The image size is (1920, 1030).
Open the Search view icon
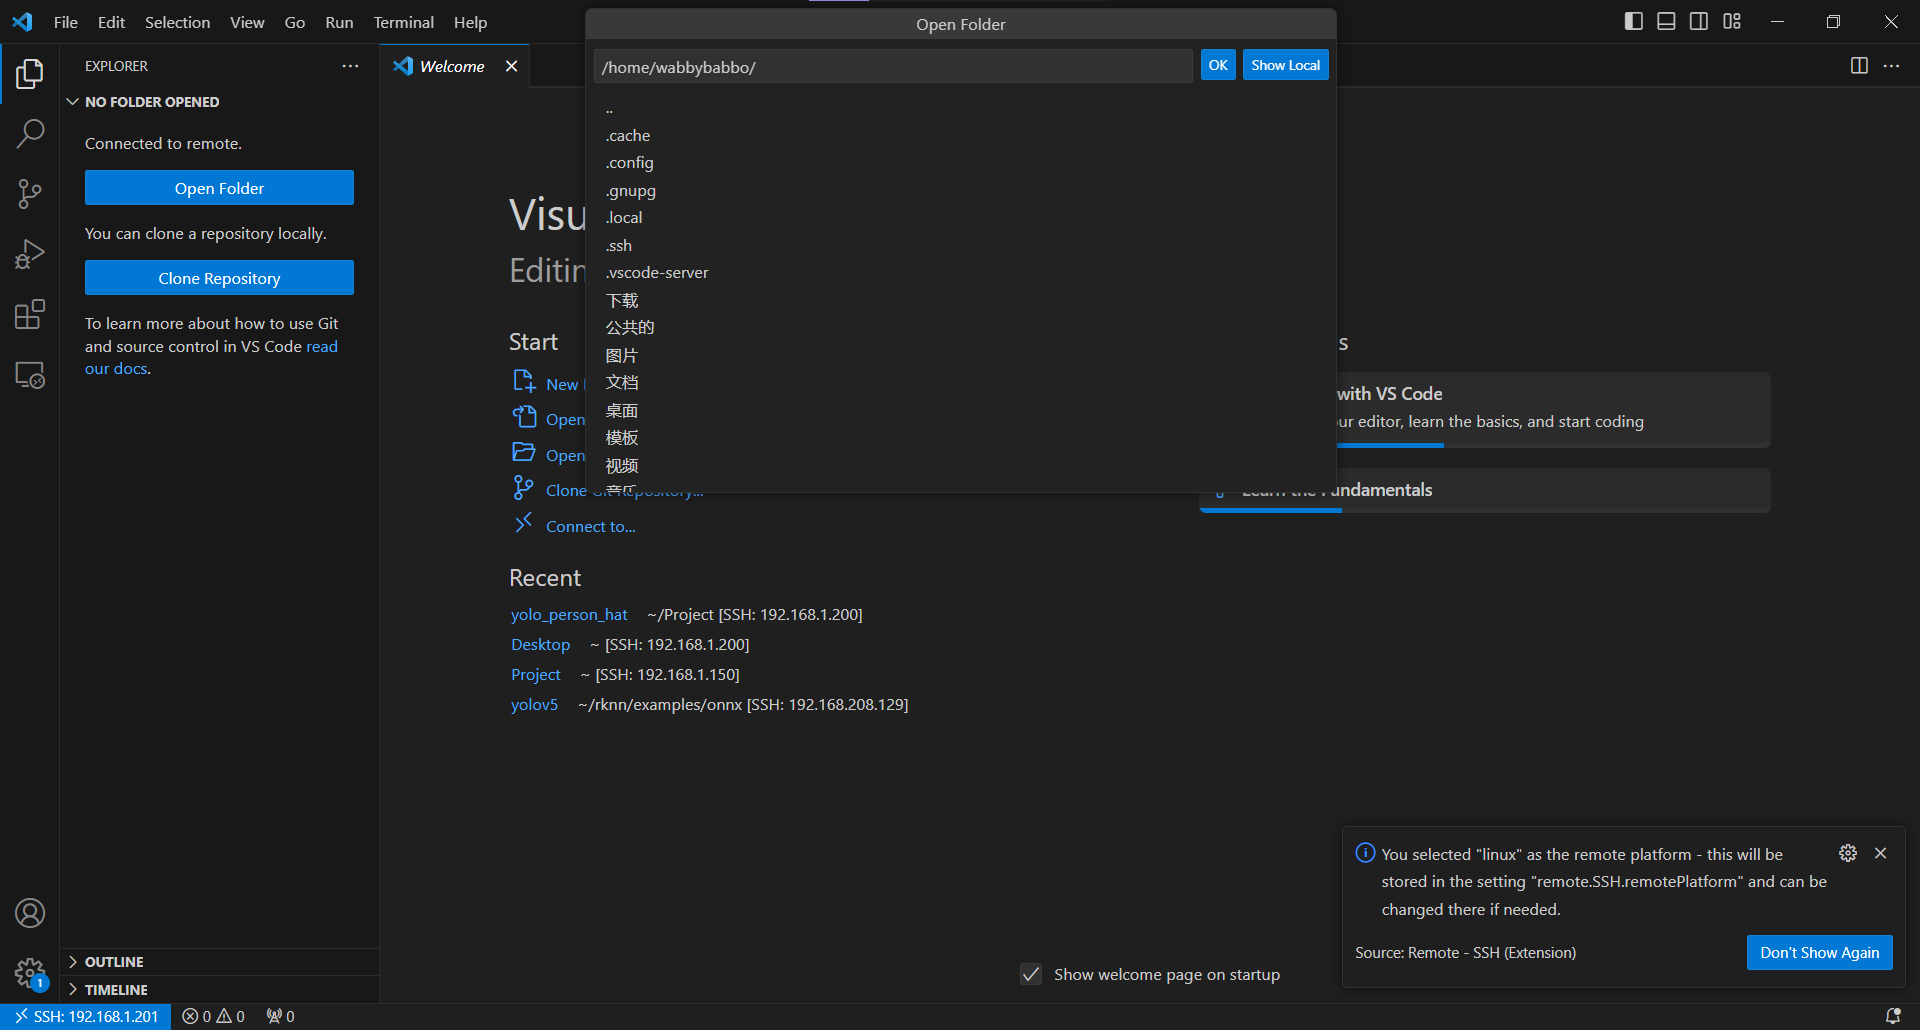point(30,133)
